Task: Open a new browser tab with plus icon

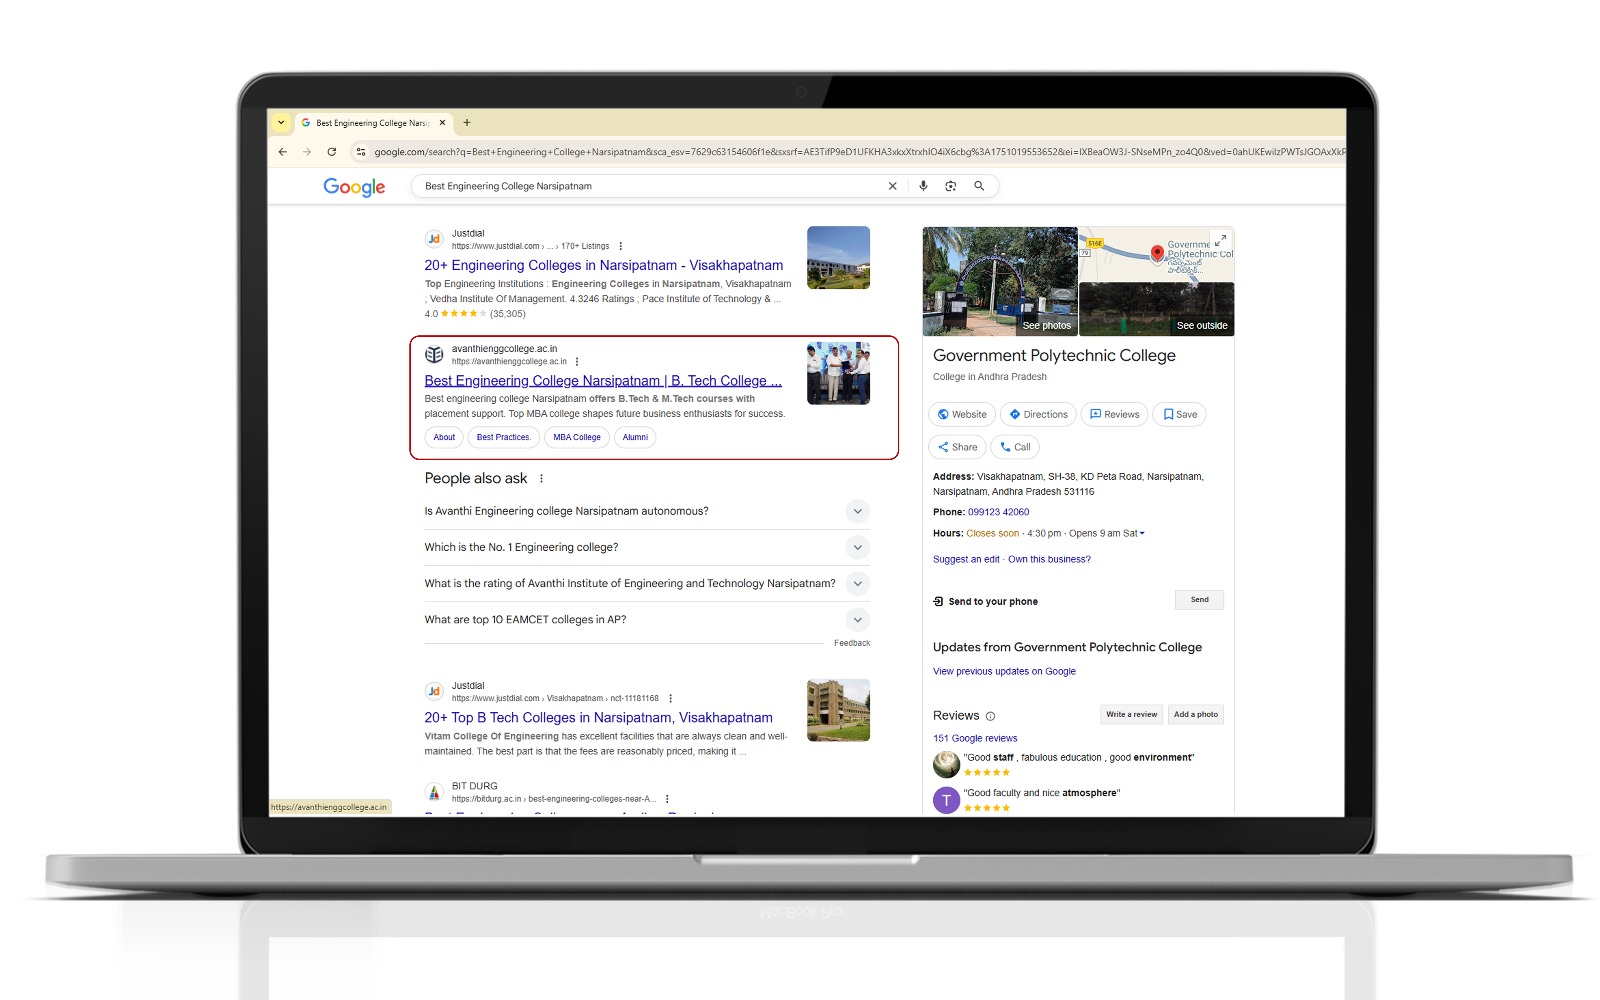Action: pos(467,123)
